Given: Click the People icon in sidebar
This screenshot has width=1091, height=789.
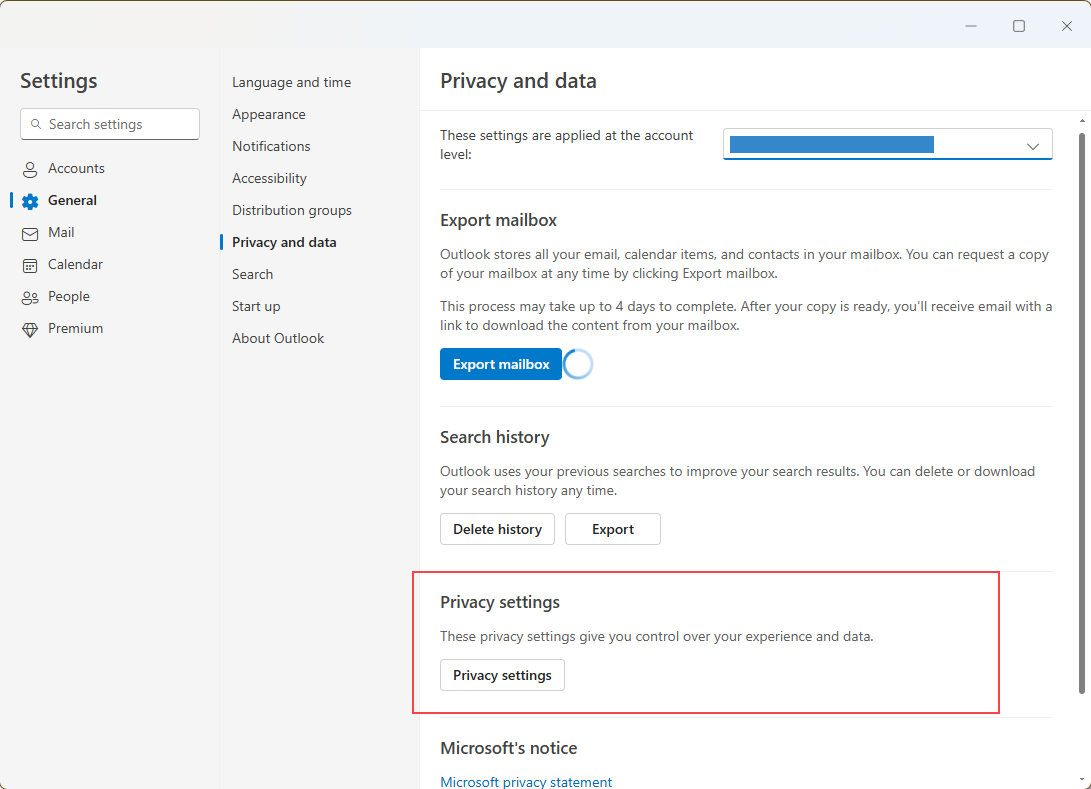Looking at the screenshot, I should click(30, 298).
